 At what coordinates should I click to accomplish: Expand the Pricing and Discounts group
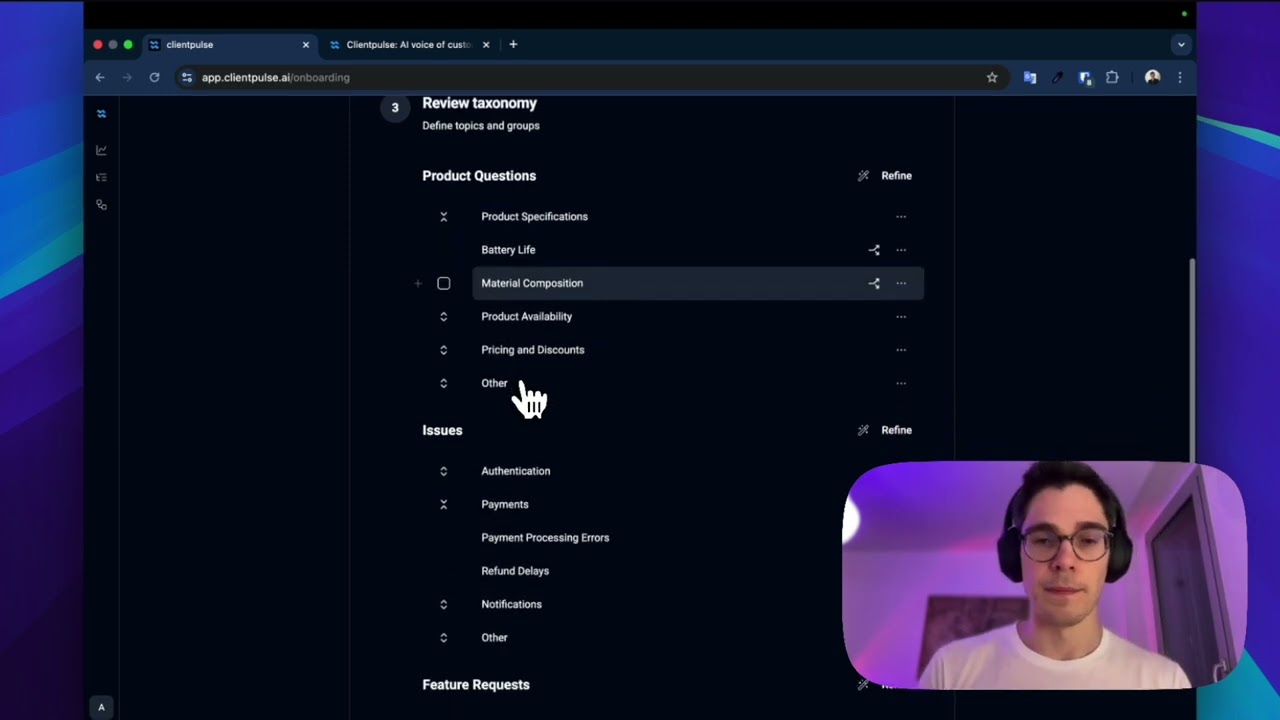444,350
